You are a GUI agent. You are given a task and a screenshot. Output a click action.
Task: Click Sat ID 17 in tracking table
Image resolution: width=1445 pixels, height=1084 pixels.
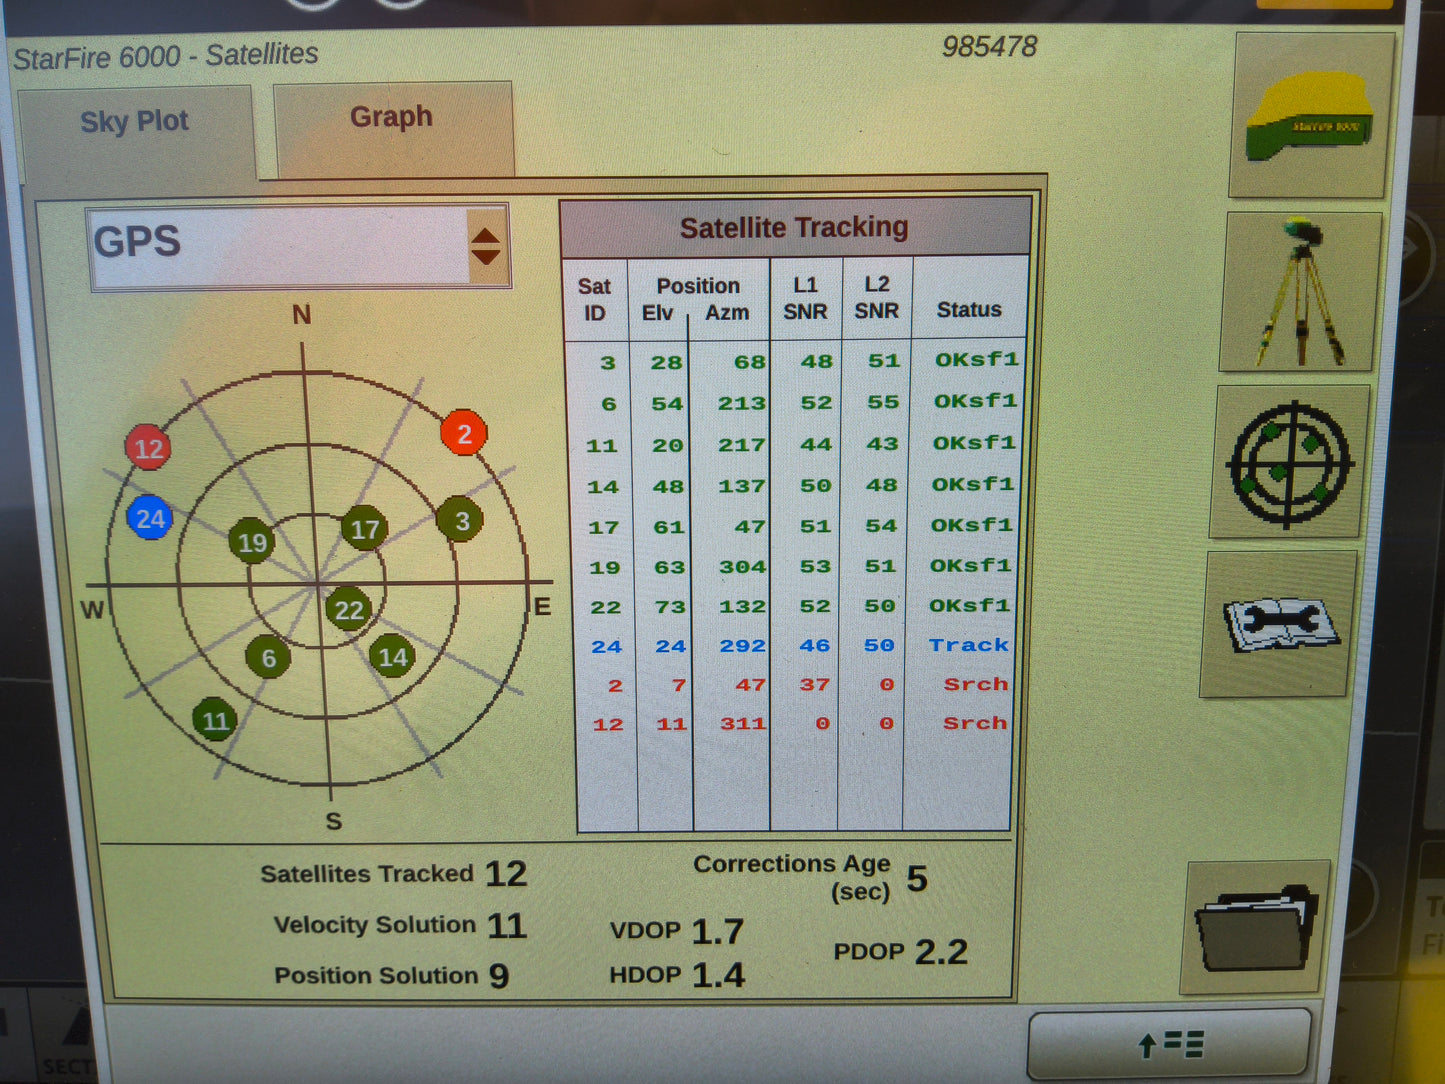[604, 527]
